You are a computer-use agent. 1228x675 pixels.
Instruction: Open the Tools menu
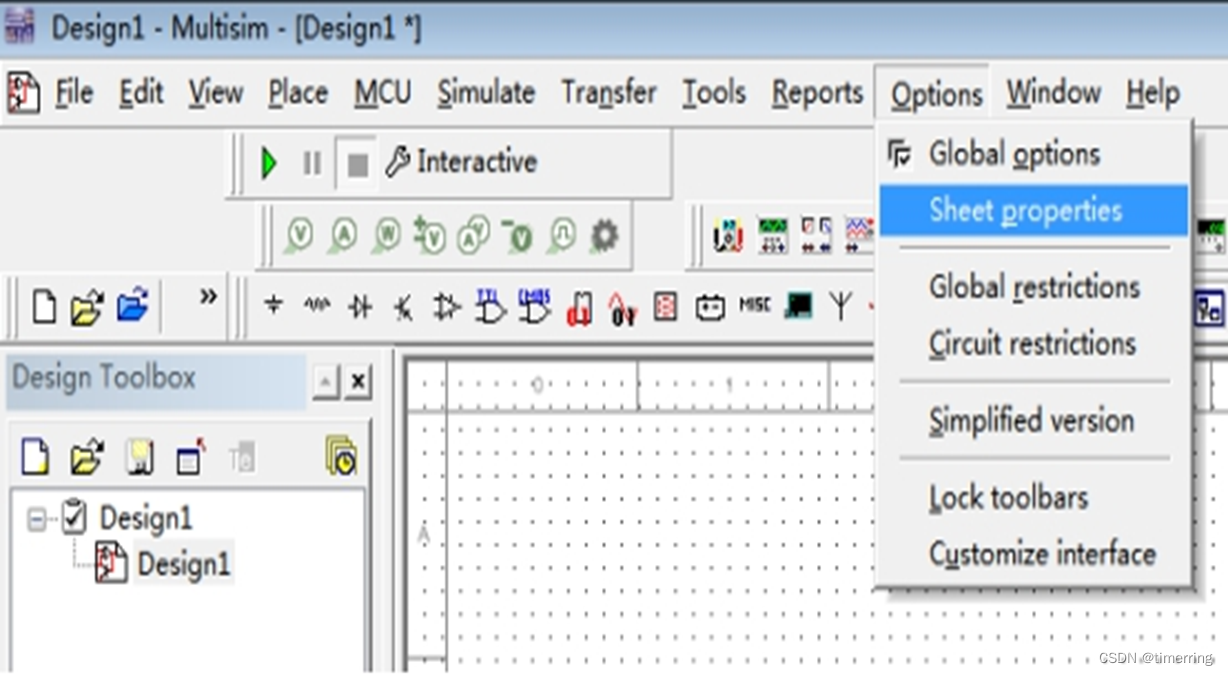(x=714, y=93)
